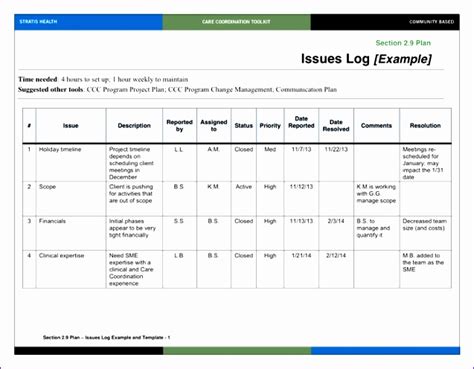Image resolution: width=474 pixels, height=369 pixels.
Task: Click the 'Issue' column header
Action: point(71,126)
